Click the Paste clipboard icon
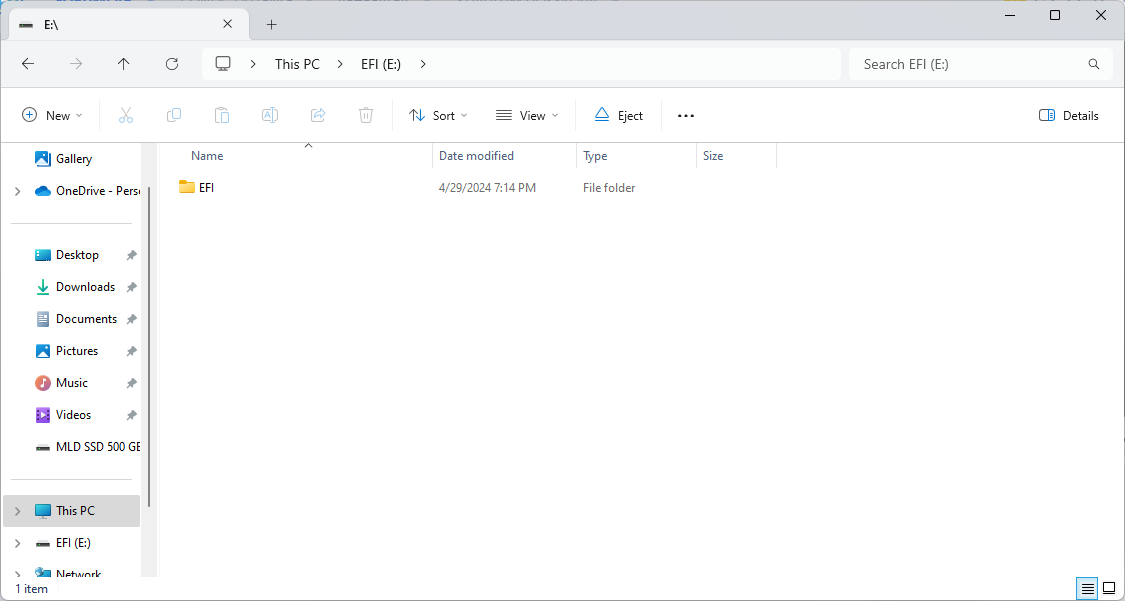Viewport: 1125px width, 601px height. (222, 116)
